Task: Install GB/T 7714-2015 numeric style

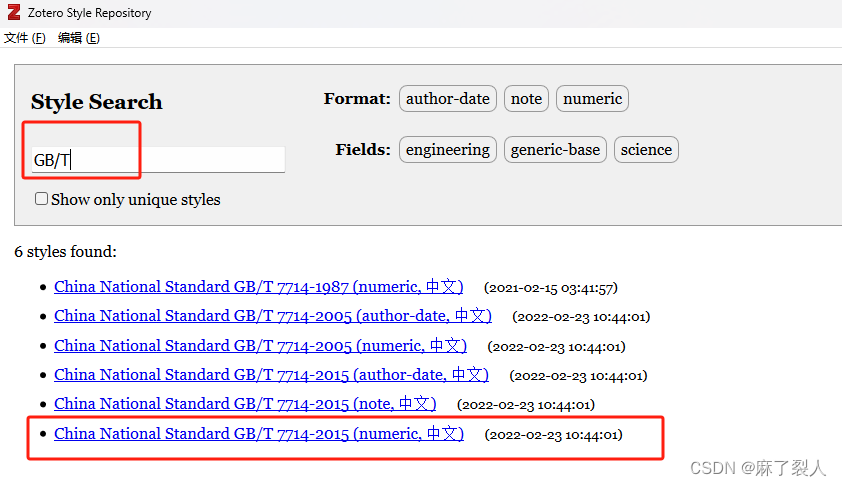Action: click(x=259, y=434)
